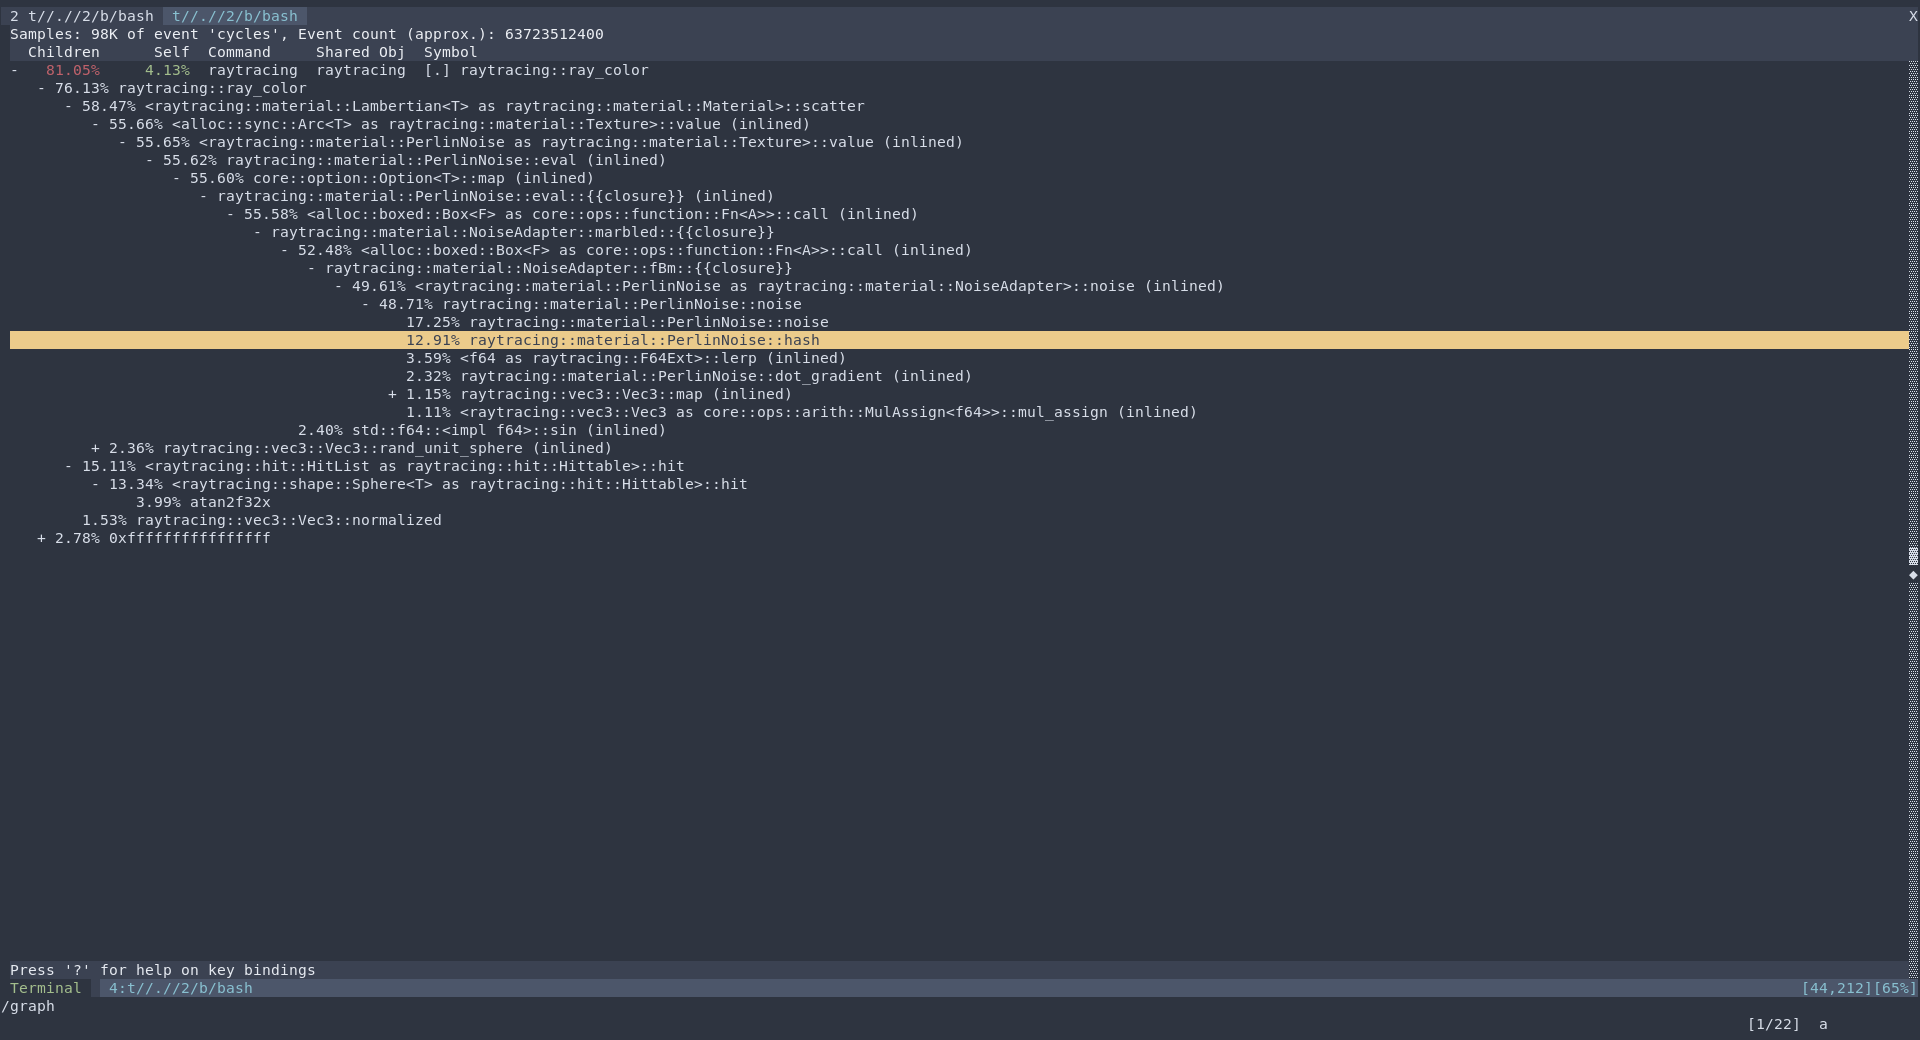
Task: Select the 3.59% F64Ext lerp row
Action: click(x=626, y=359)
